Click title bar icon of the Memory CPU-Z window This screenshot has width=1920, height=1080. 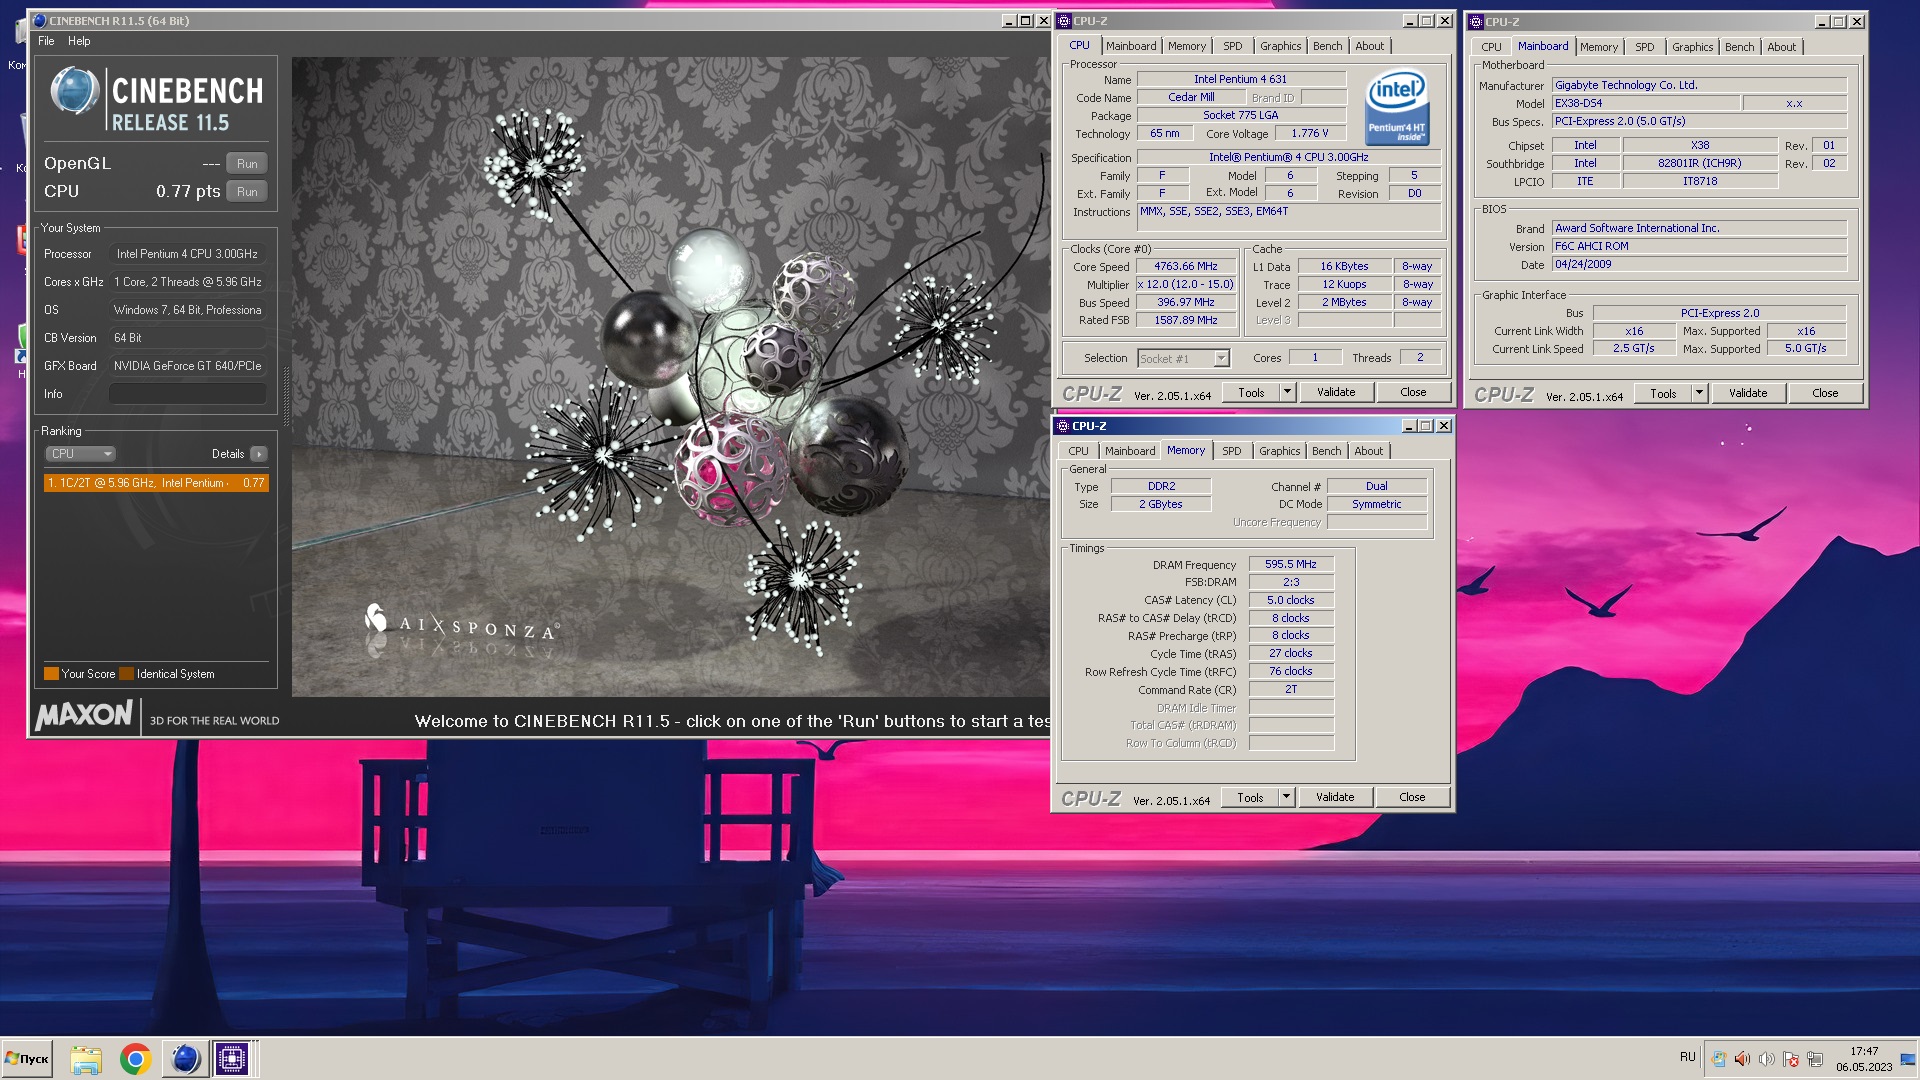(1062, 426)
